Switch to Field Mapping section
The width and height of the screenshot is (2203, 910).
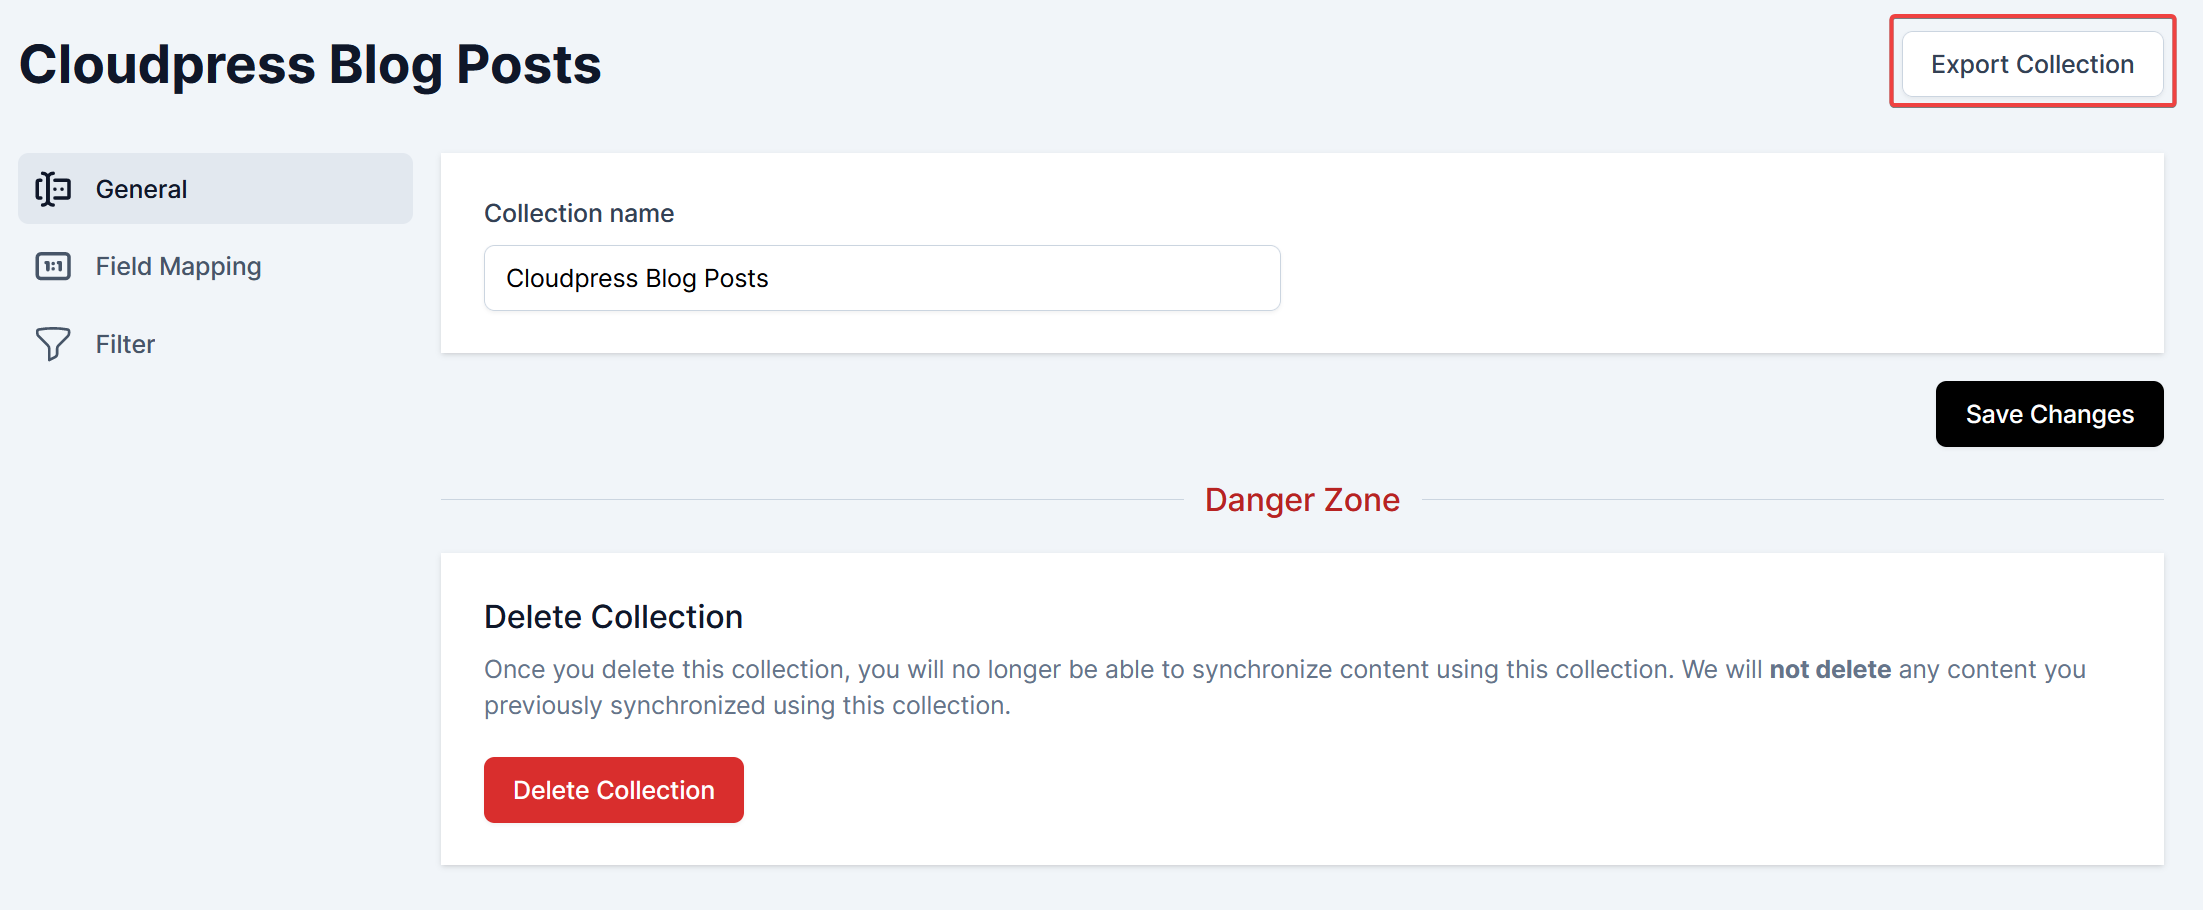tap(178, 266)
